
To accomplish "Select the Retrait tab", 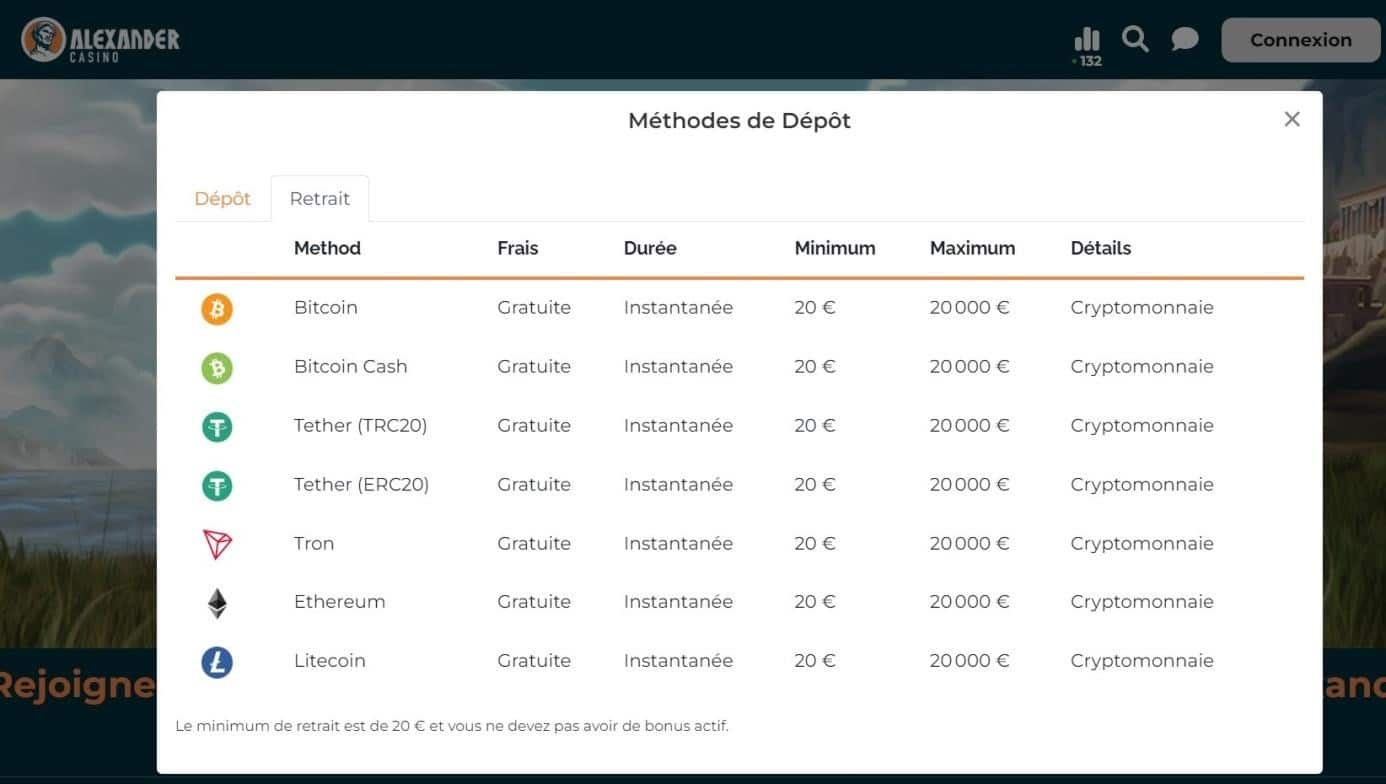I will point(320,198).
